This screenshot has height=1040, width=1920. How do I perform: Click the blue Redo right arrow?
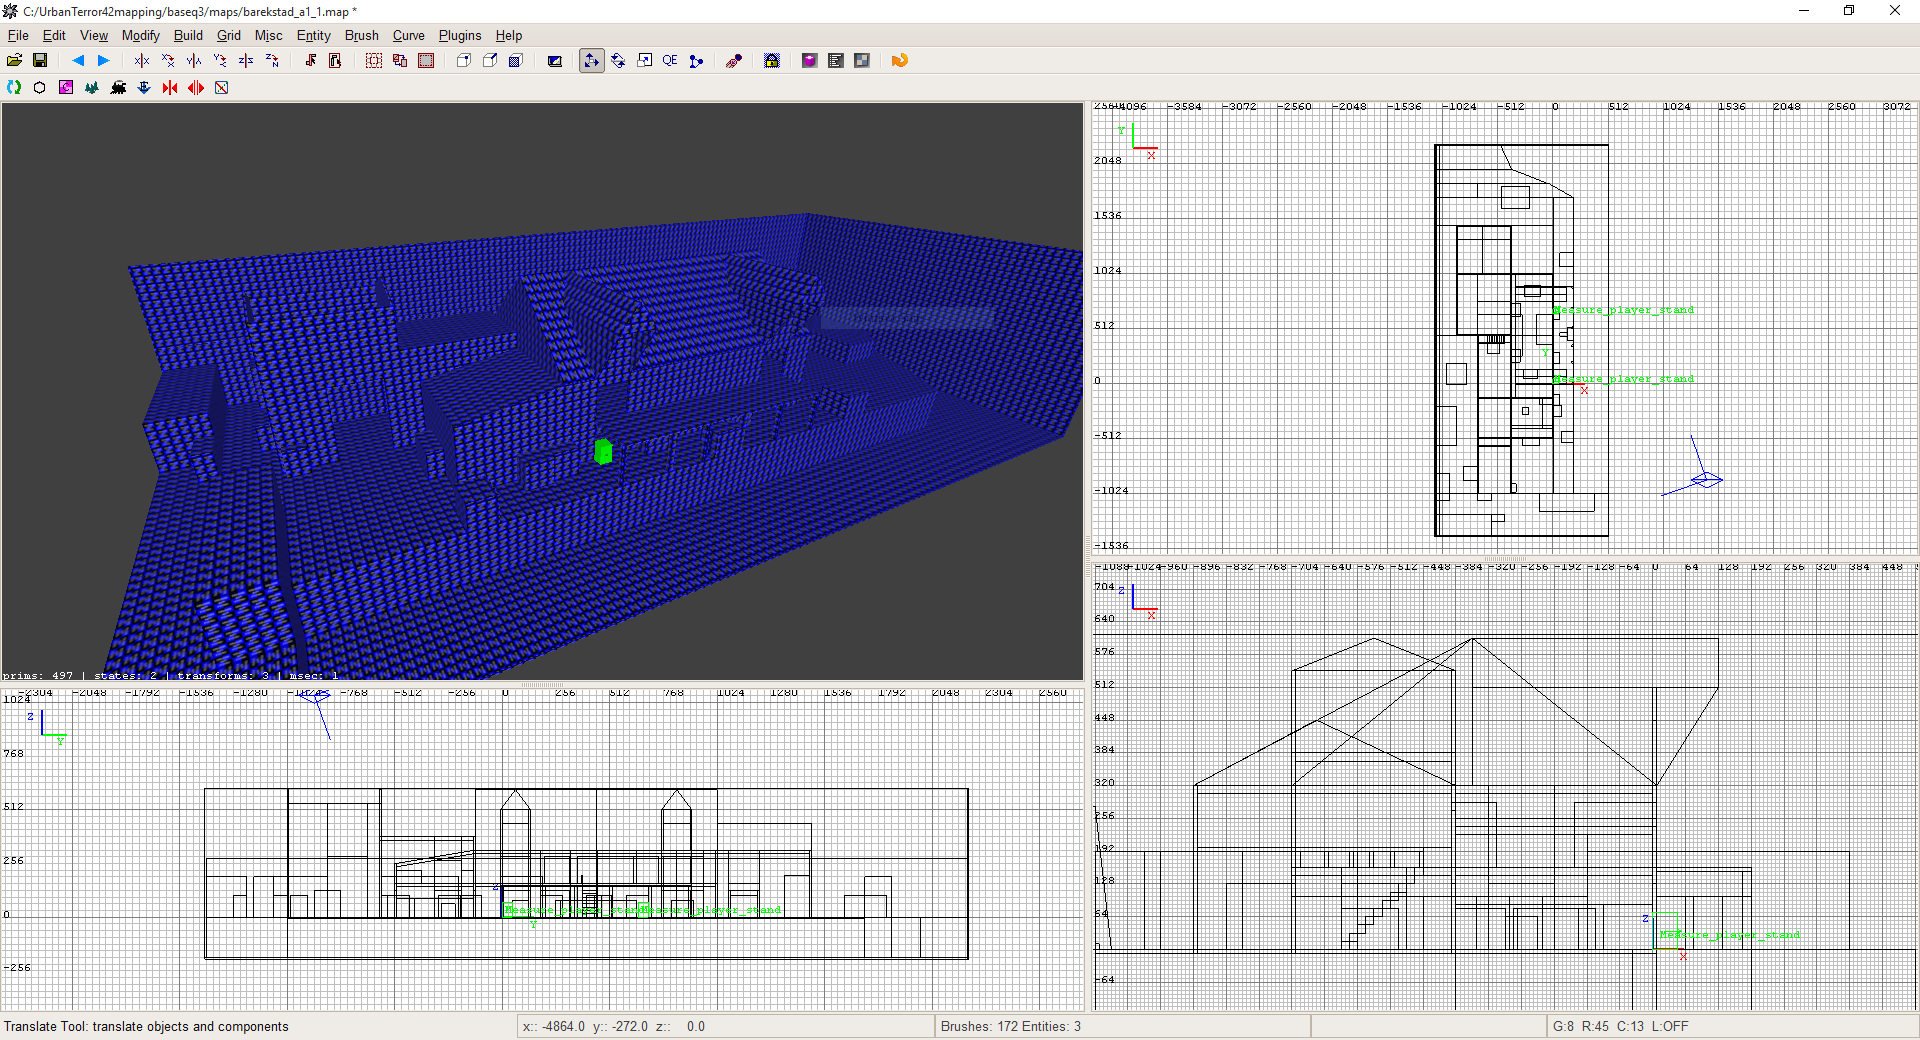coord(103,61)
